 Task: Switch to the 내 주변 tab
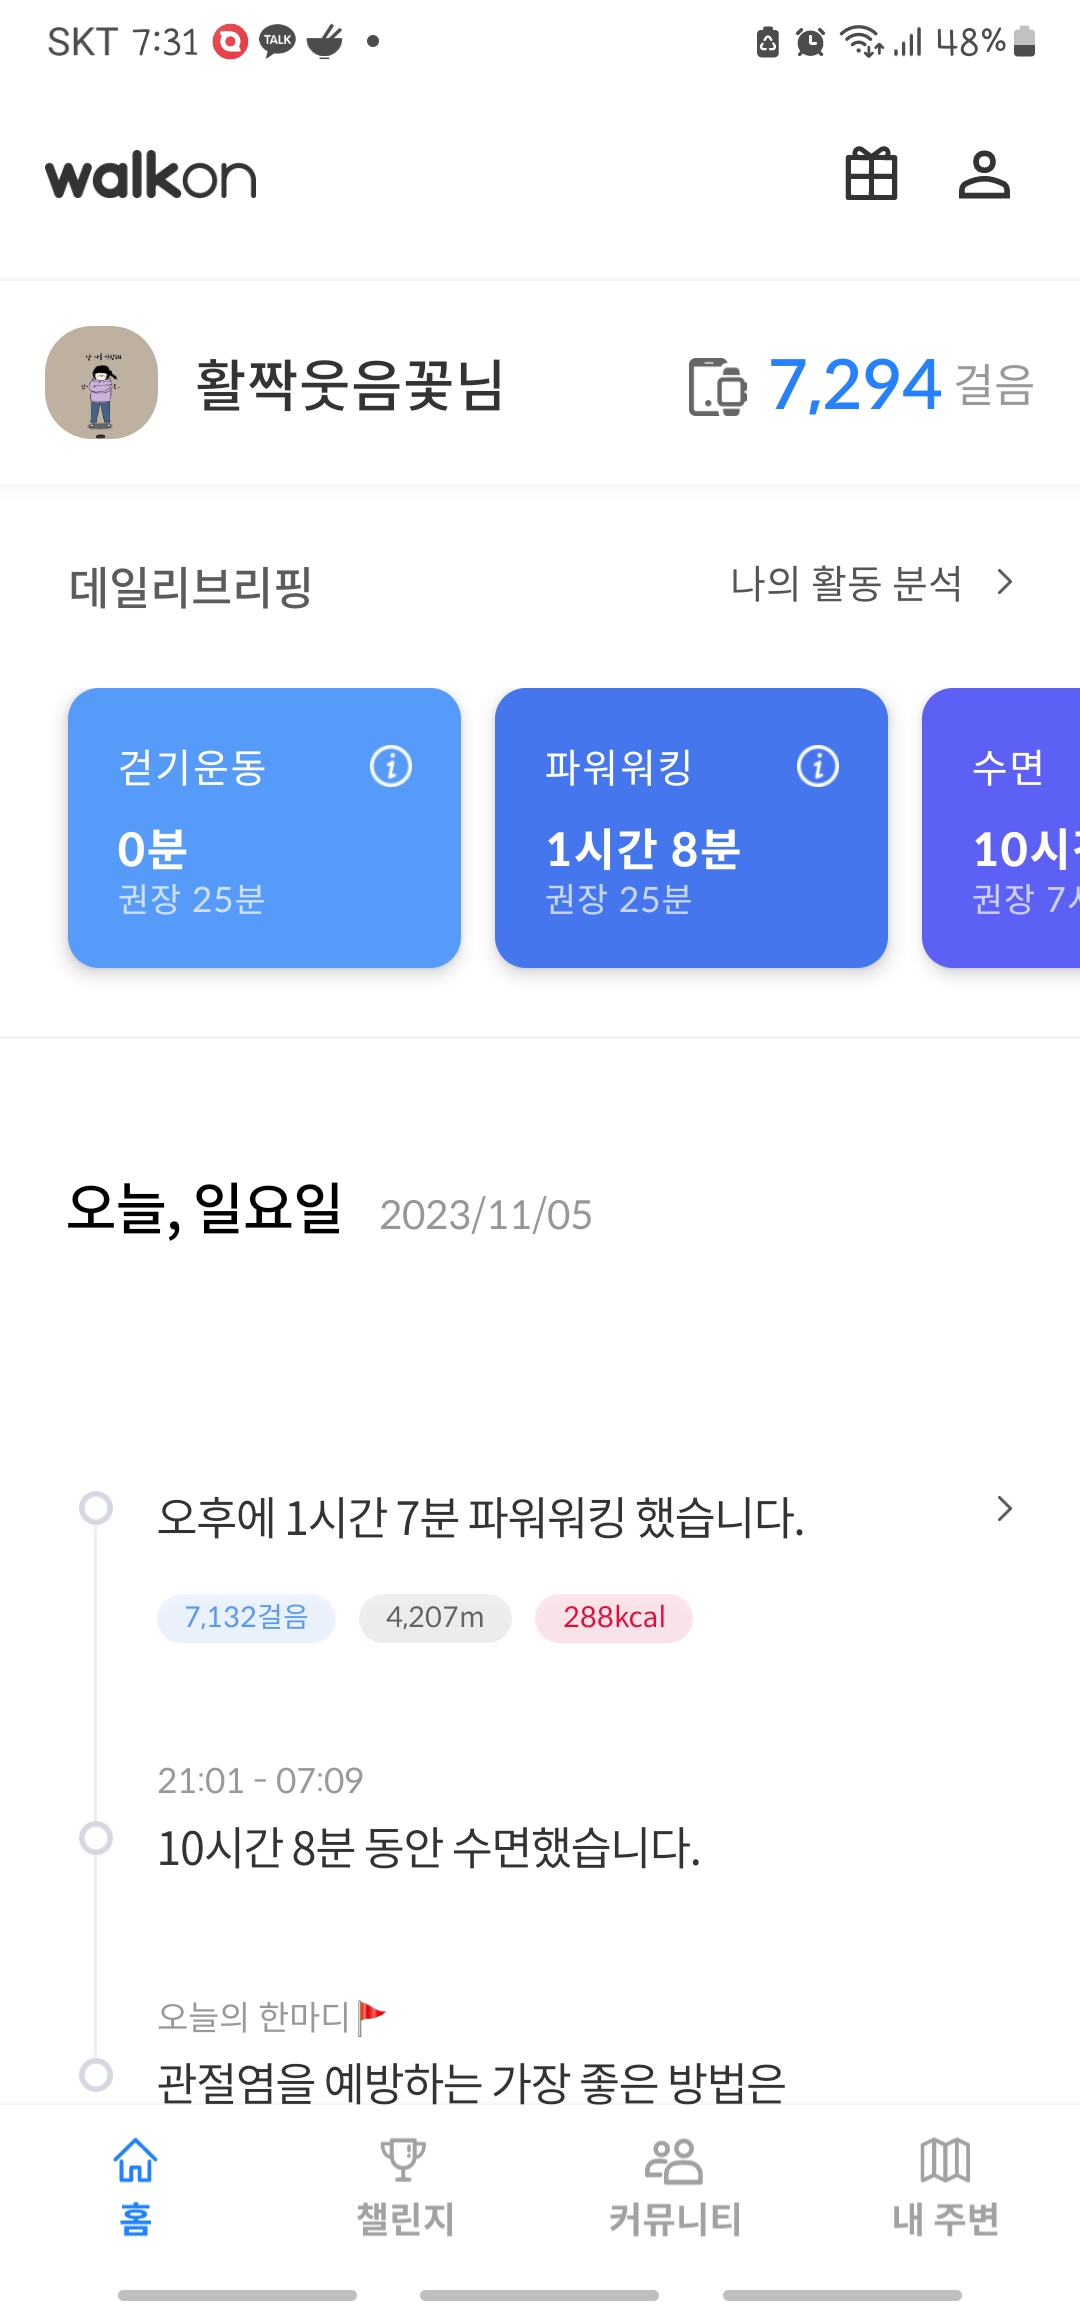pos(945,2185)
